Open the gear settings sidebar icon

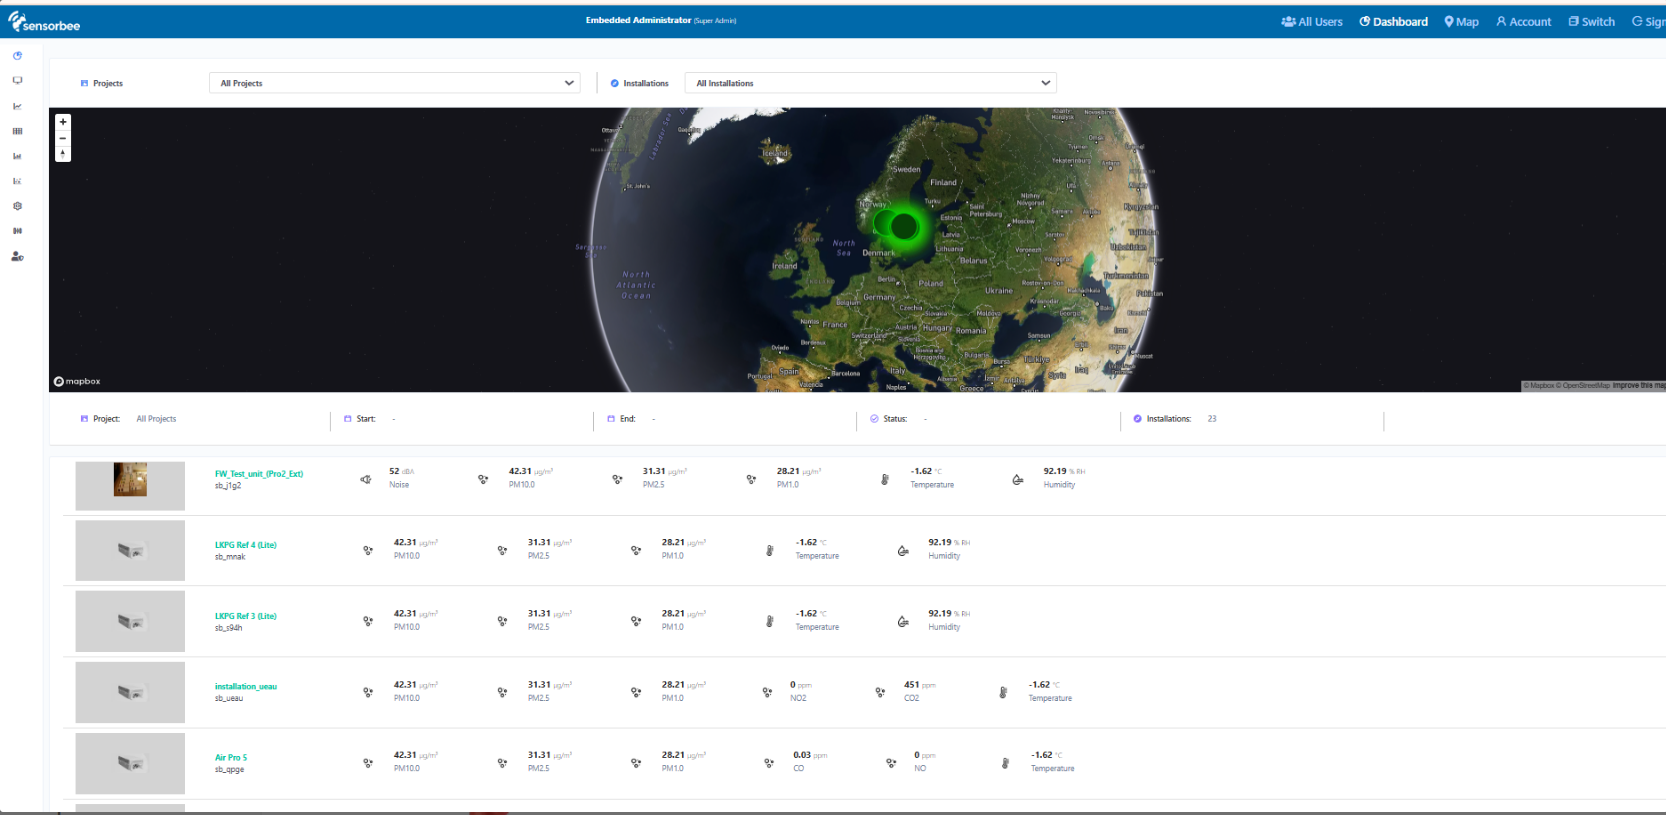17,206
